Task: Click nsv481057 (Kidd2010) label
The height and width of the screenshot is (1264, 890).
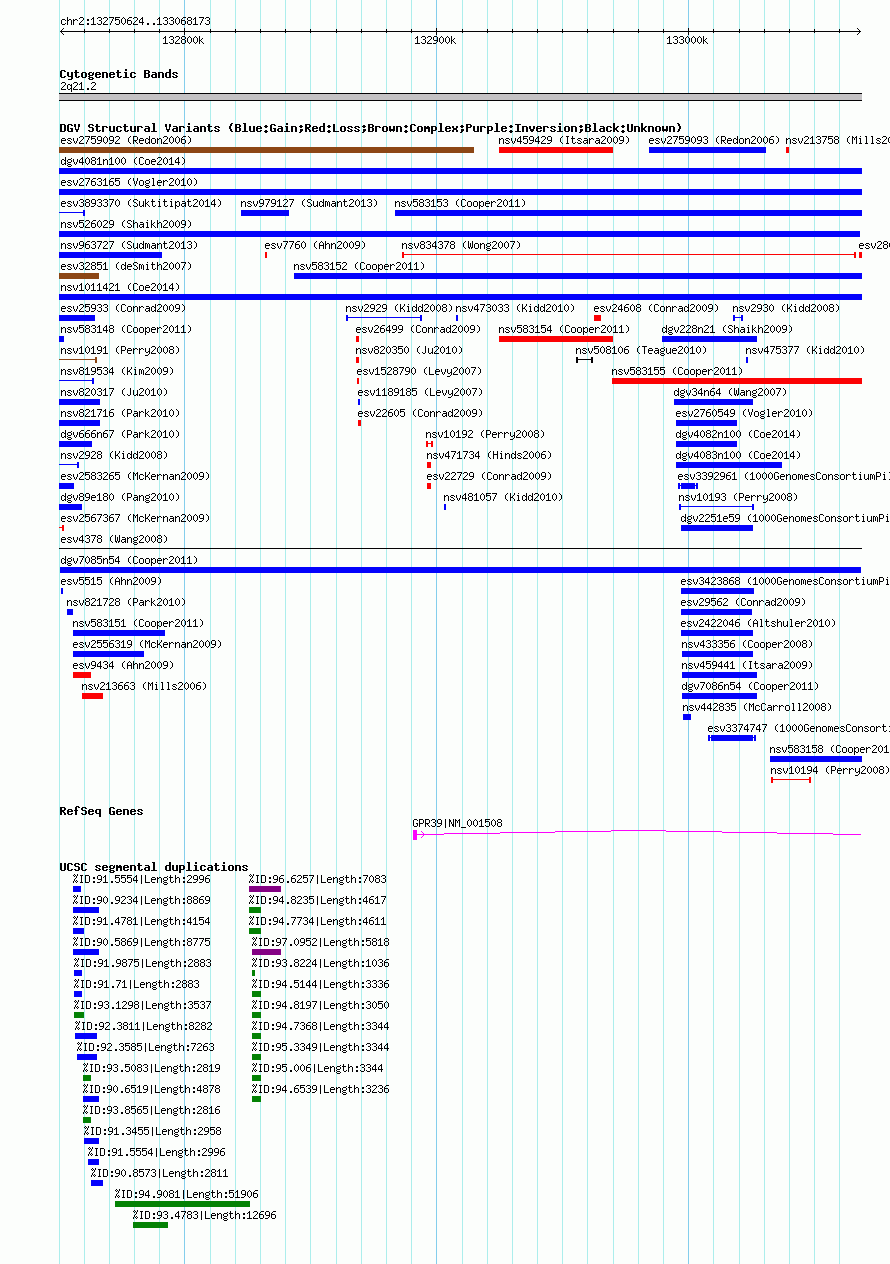Action: pos(503,497)
